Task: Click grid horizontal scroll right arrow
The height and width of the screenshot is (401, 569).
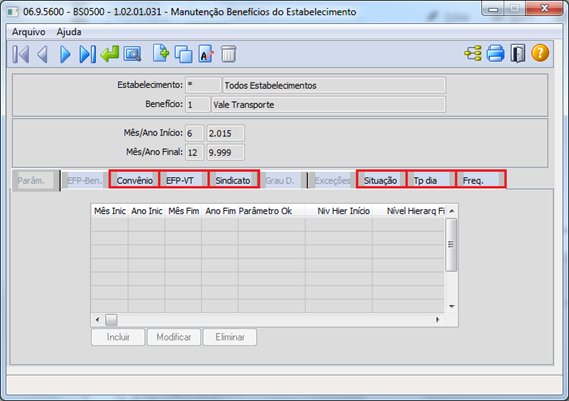Action: pos(437,320)
